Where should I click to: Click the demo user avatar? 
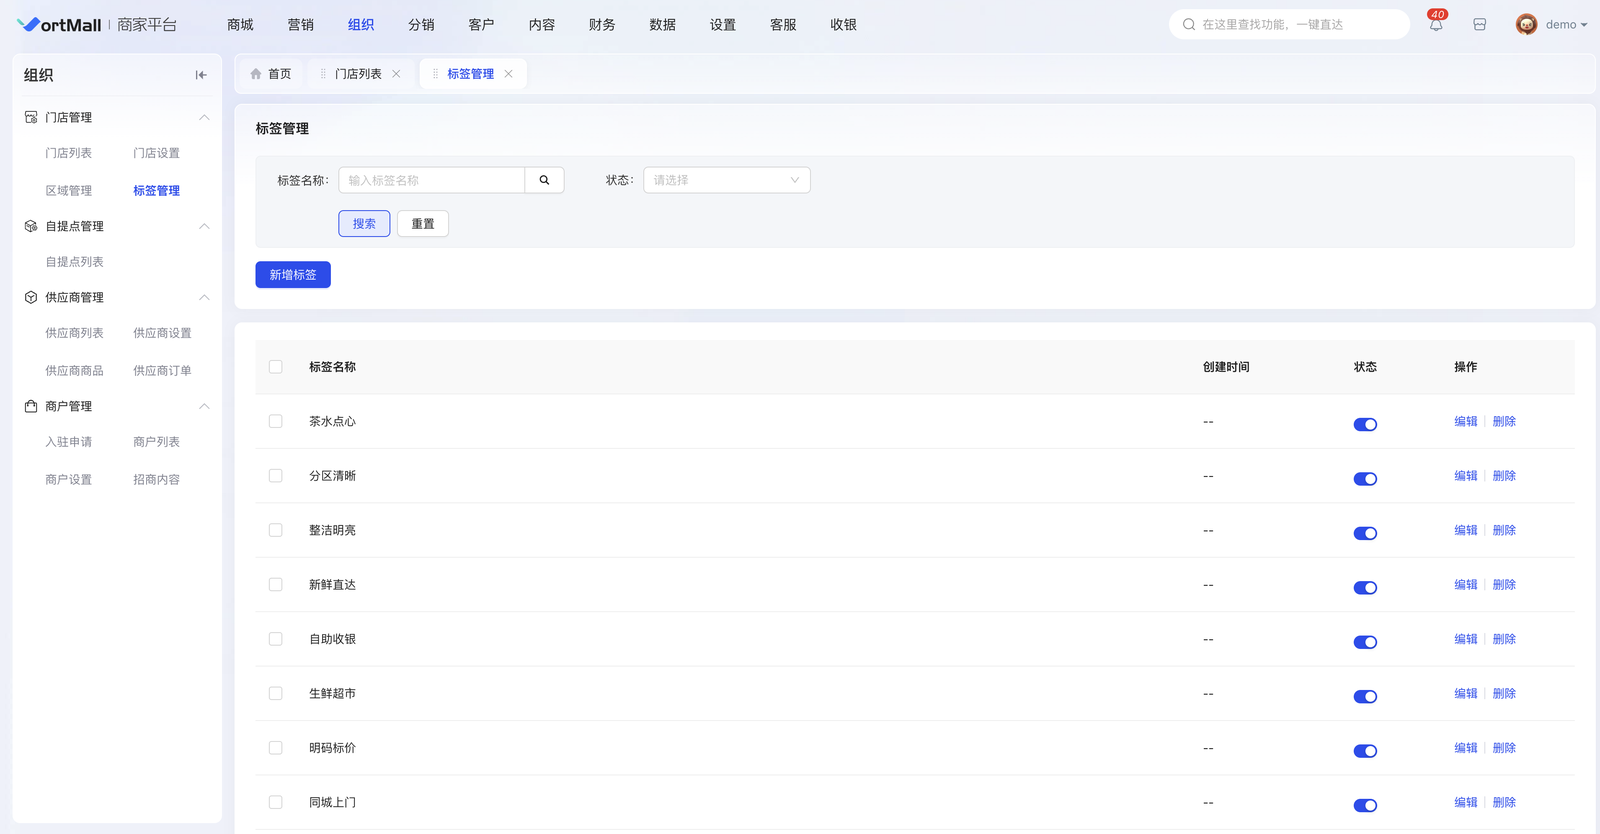[x=1526, y=25]
